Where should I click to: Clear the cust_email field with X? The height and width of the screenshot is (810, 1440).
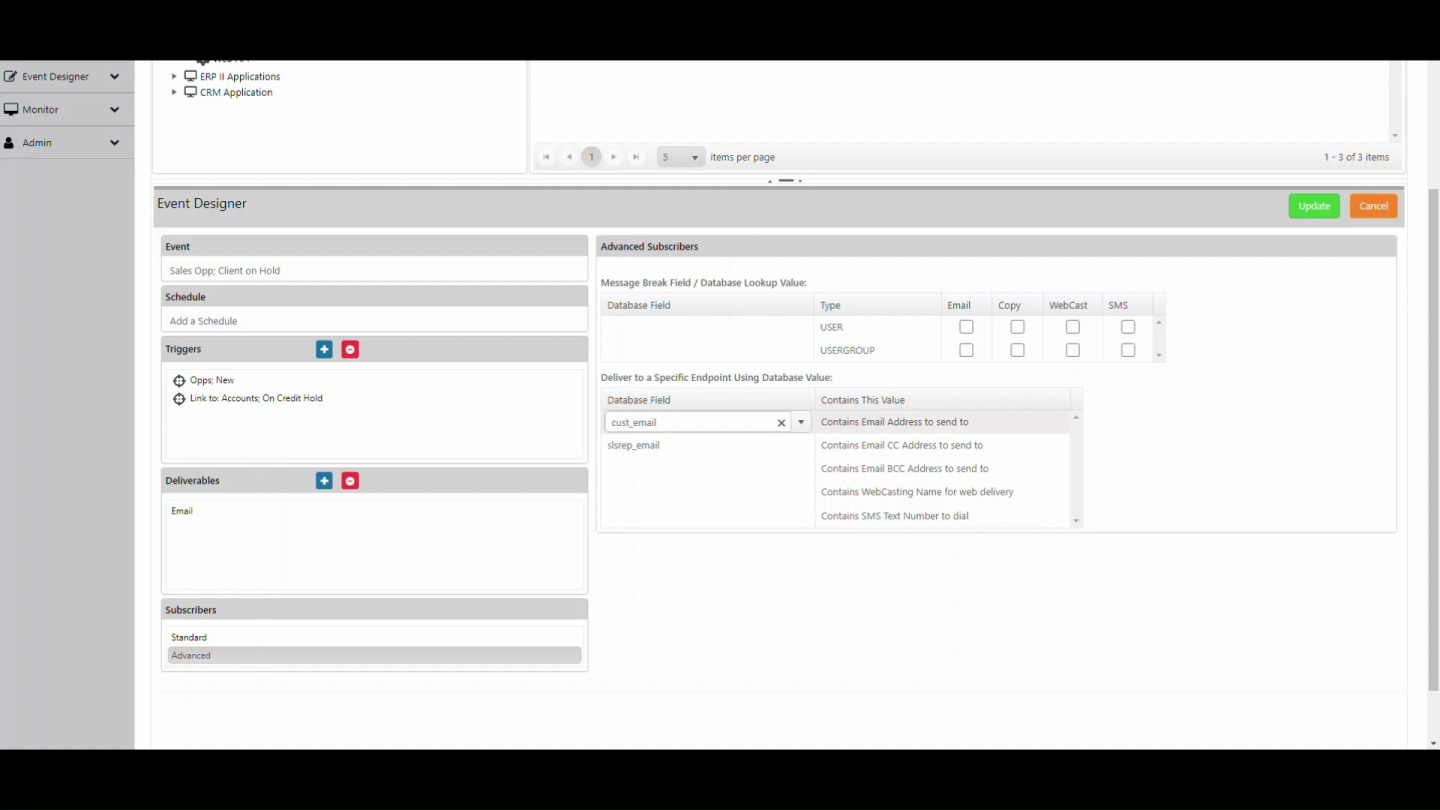point(782,423)
